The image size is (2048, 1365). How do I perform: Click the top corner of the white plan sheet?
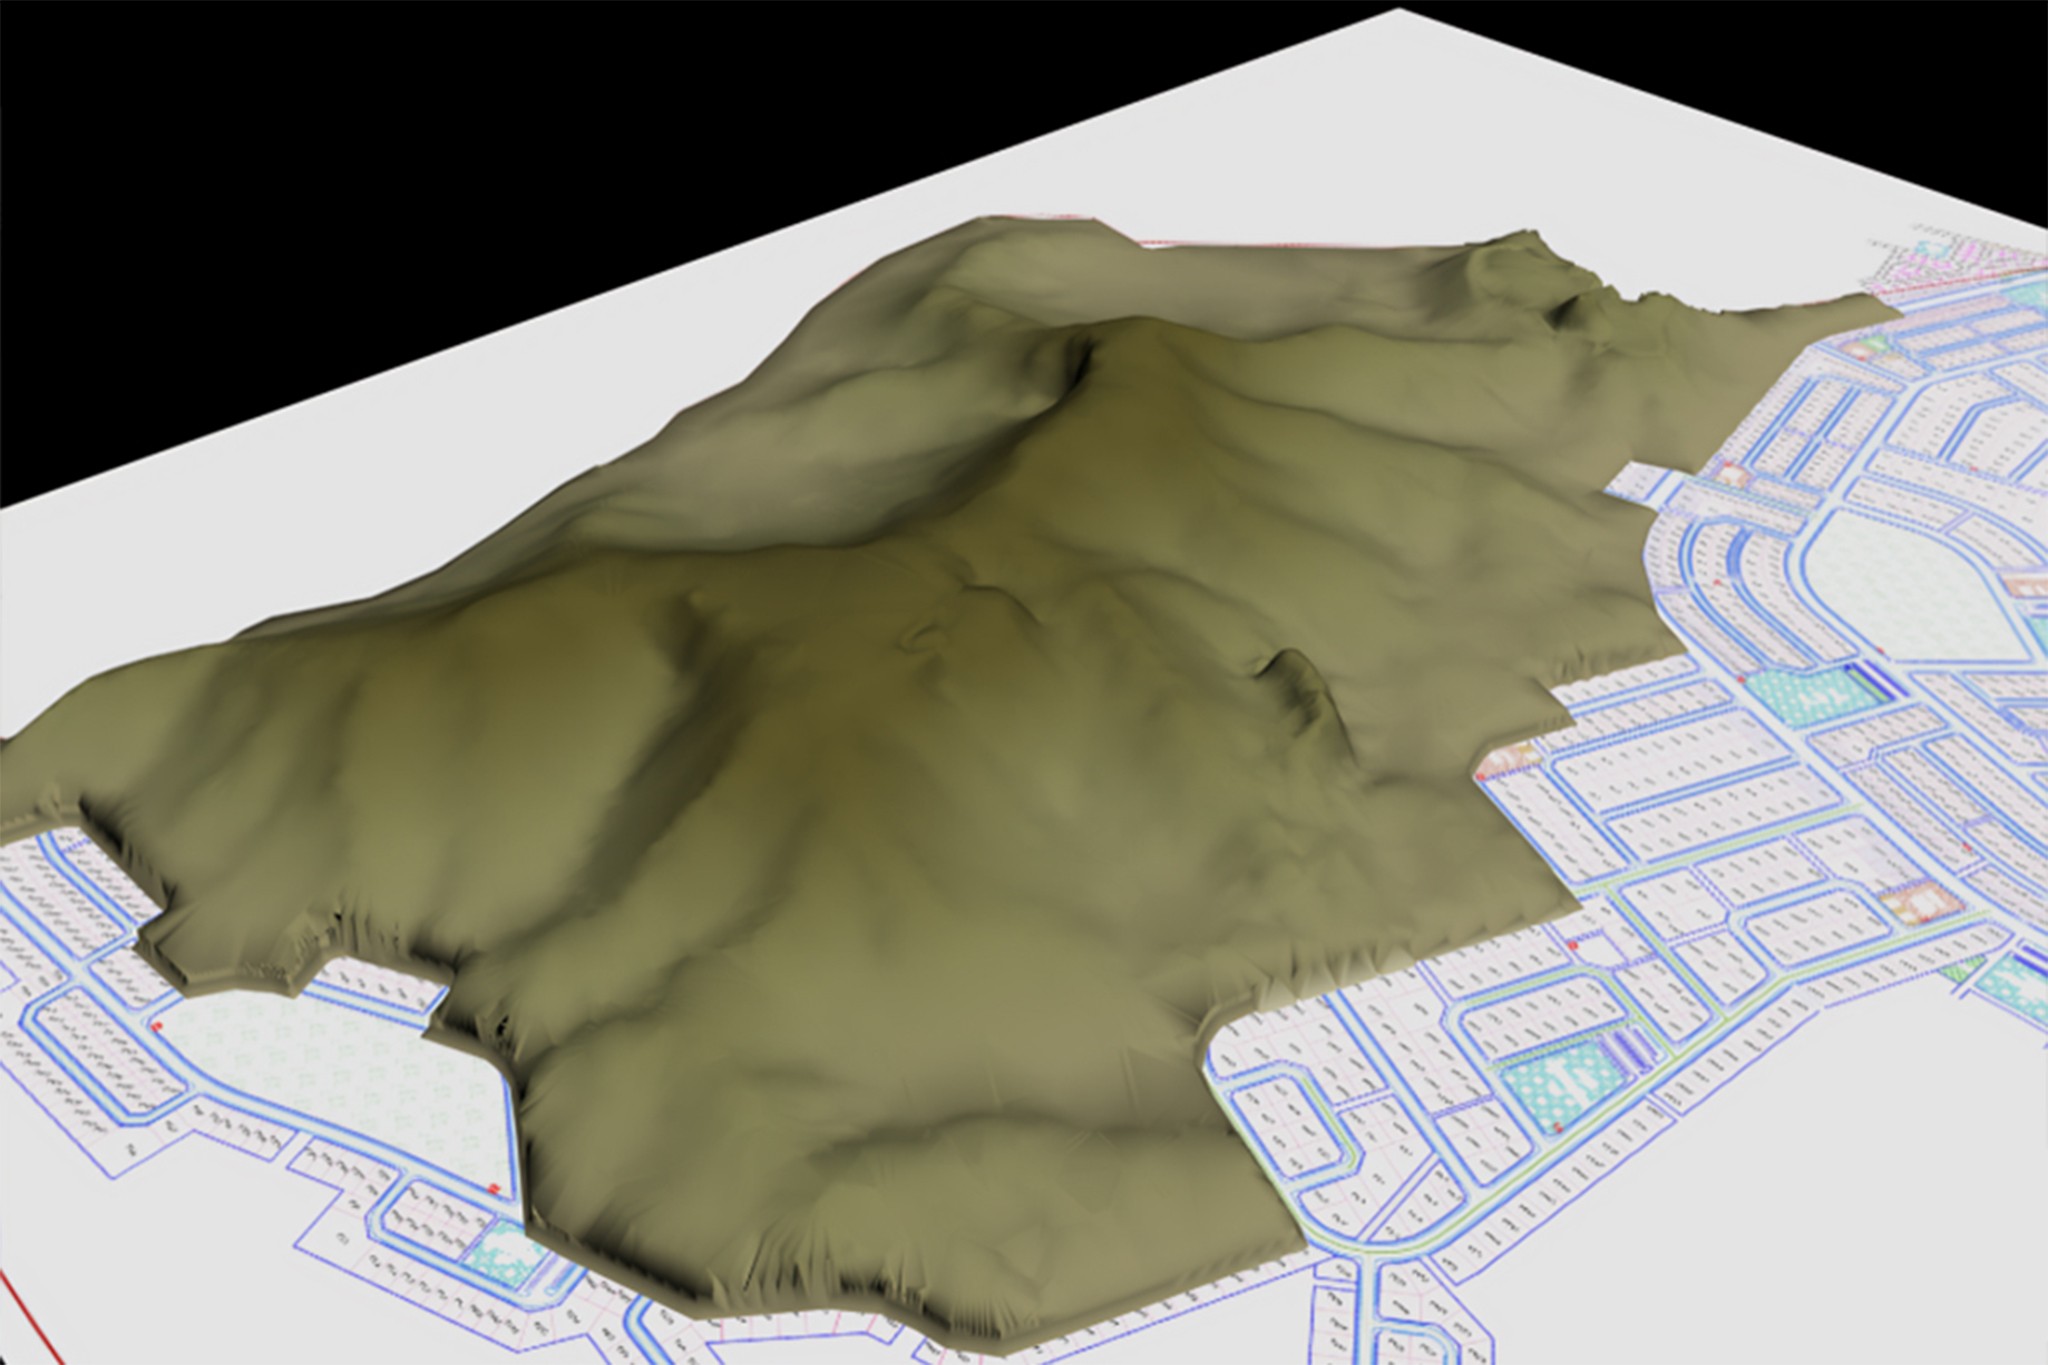[x=1400, y=14]
